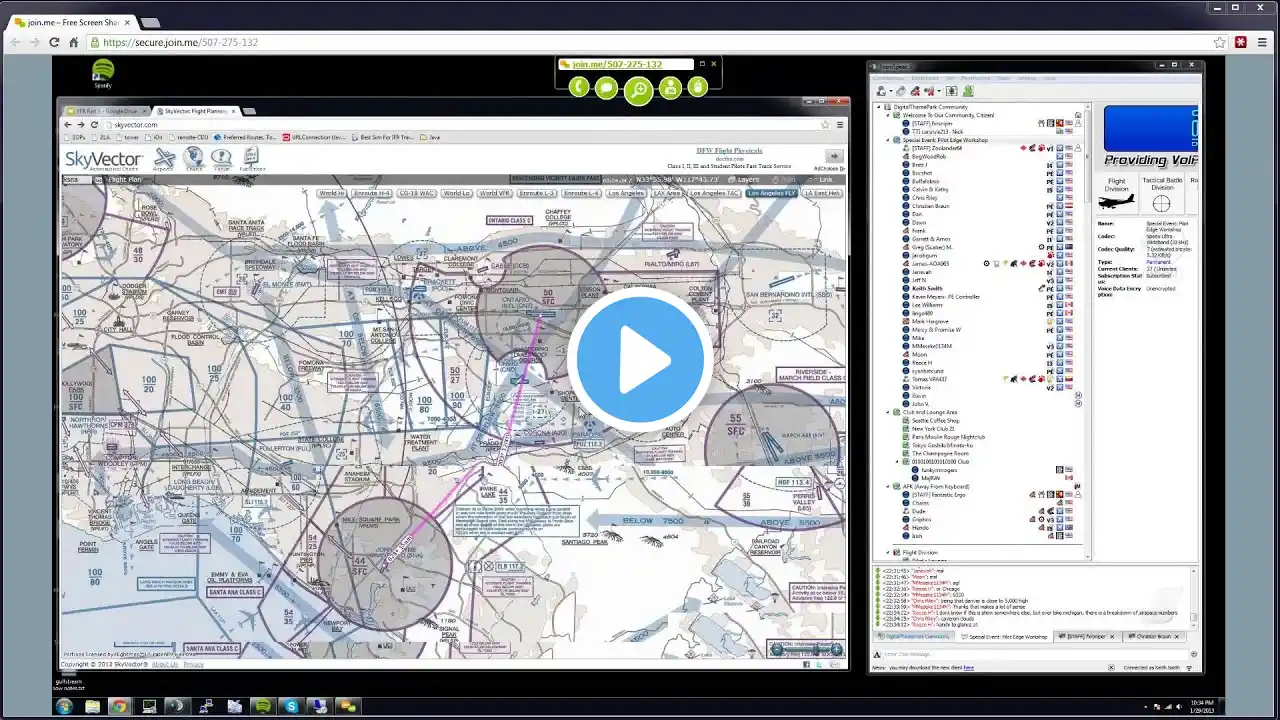Play the video with the center play button

coord(640,360)
